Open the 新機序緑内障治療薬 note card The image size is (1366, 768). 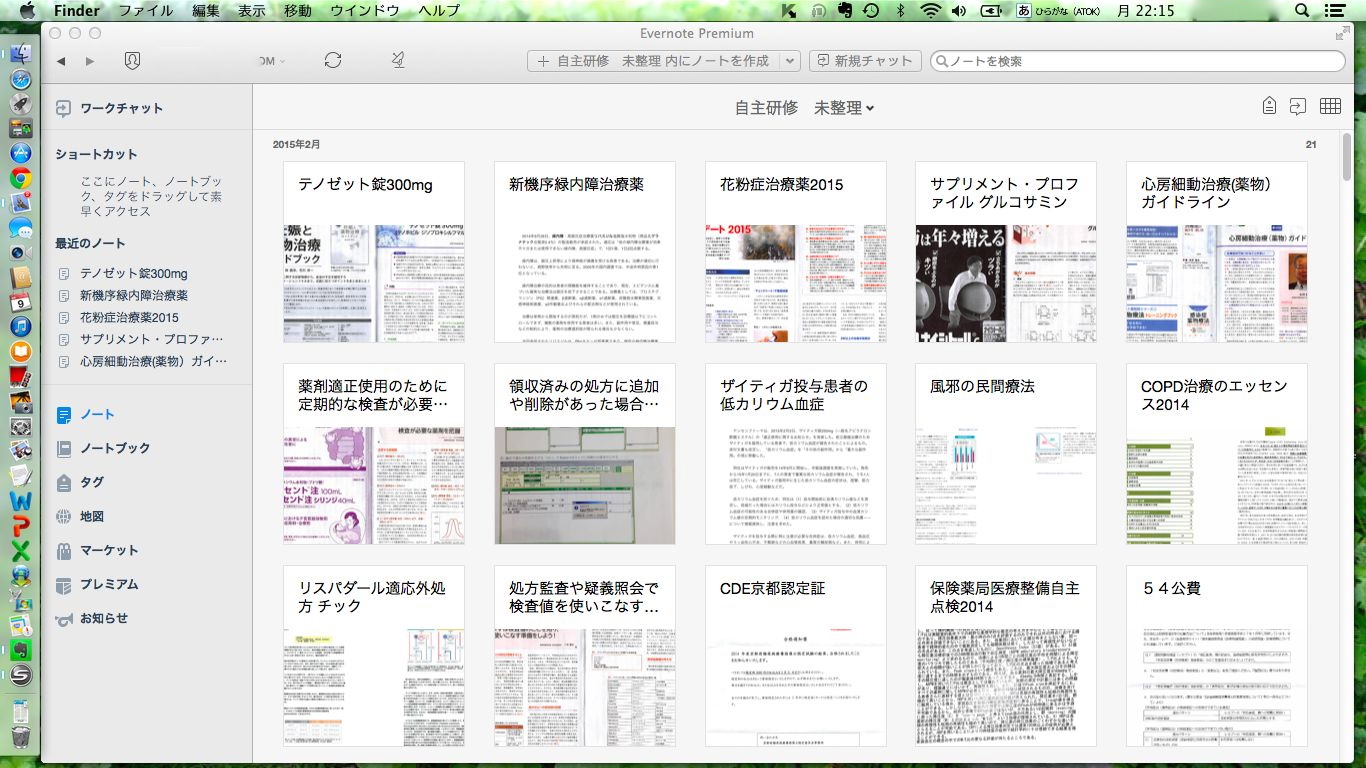click(x=585, y=252)
